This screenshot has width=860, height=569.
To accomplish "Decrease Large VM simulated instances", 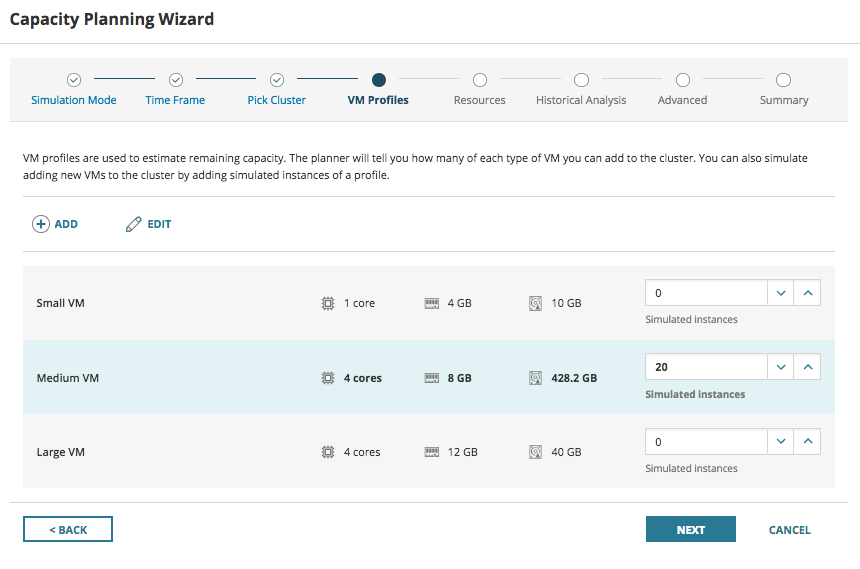I will pyautogui.click(x=781, y=441).
